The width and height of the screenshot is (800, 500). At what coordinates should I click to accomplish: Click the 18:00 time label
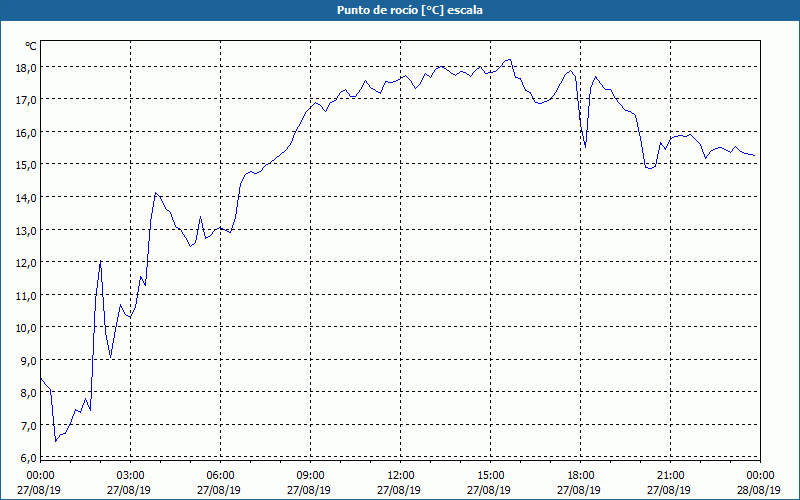[581, 476]
